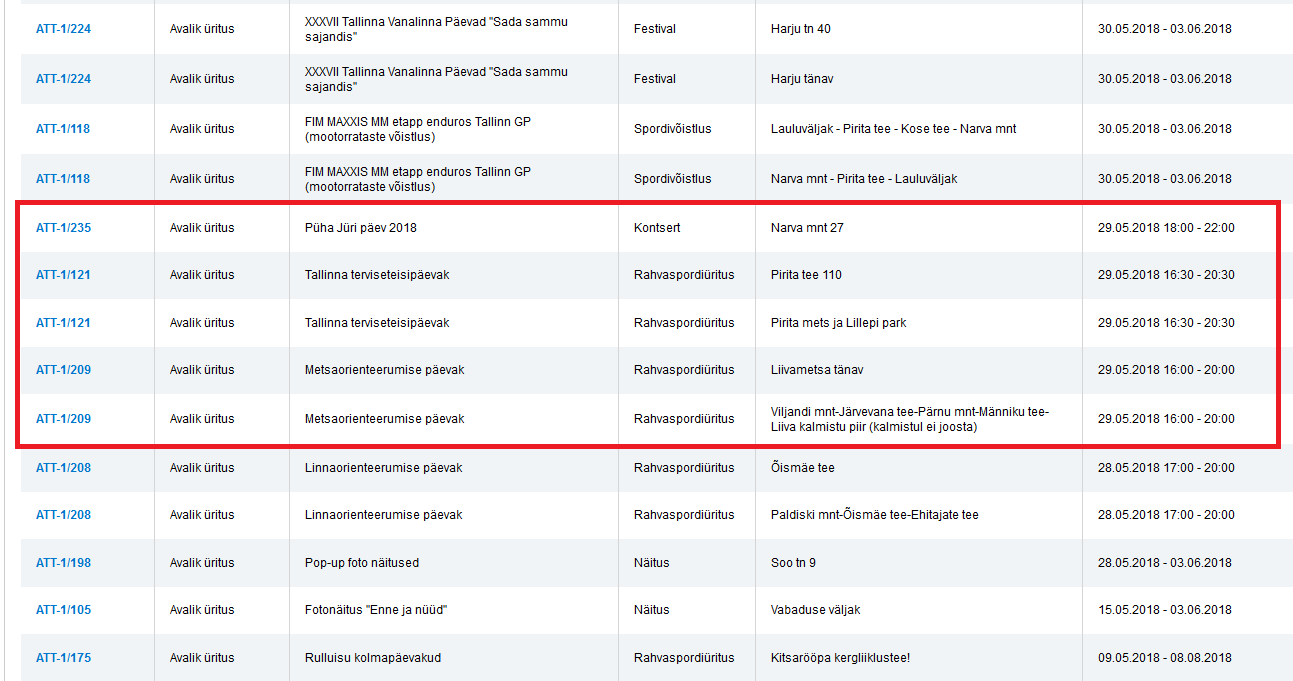
Task: Open ATT-1/208 link for Õismäe tee row
Action: click(x=63, y=468)
